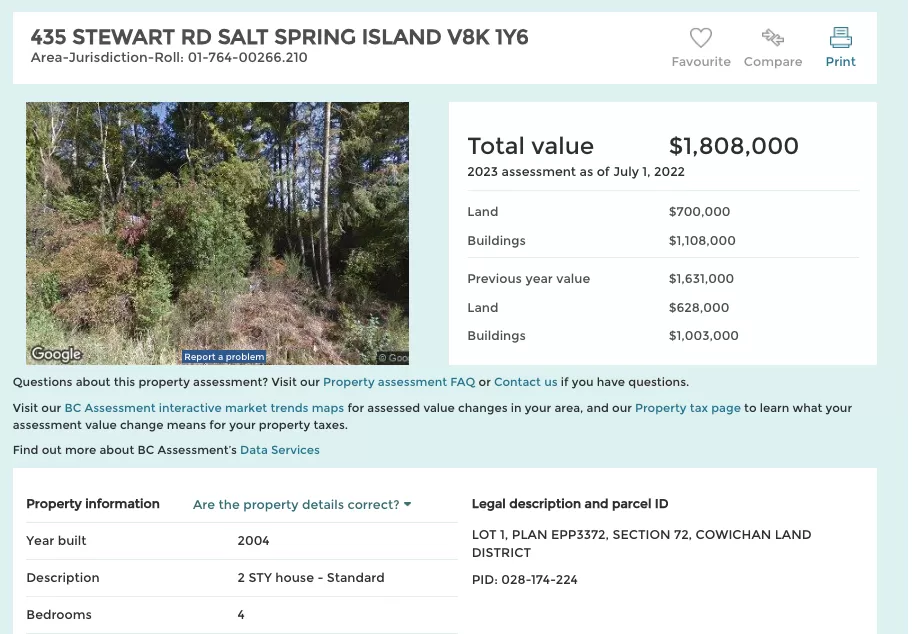Click the Area-Jurisdiction-Roll number text
The image size is (924, 634).
tap(169, 58)
